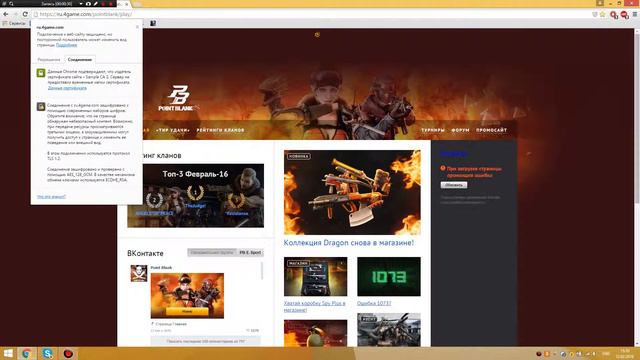Viewport: 640px width, 360px height.
Task: Click the blue link at top of dark panel
Action: pos(453,154)
